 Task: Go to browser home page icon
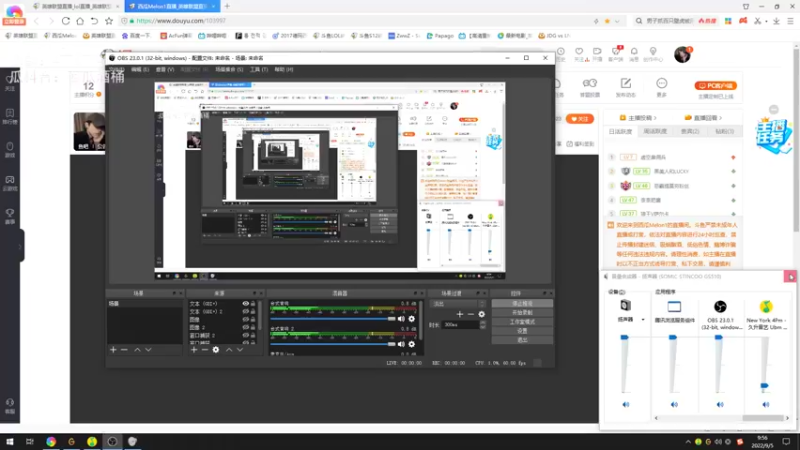[x=80, y=21]
